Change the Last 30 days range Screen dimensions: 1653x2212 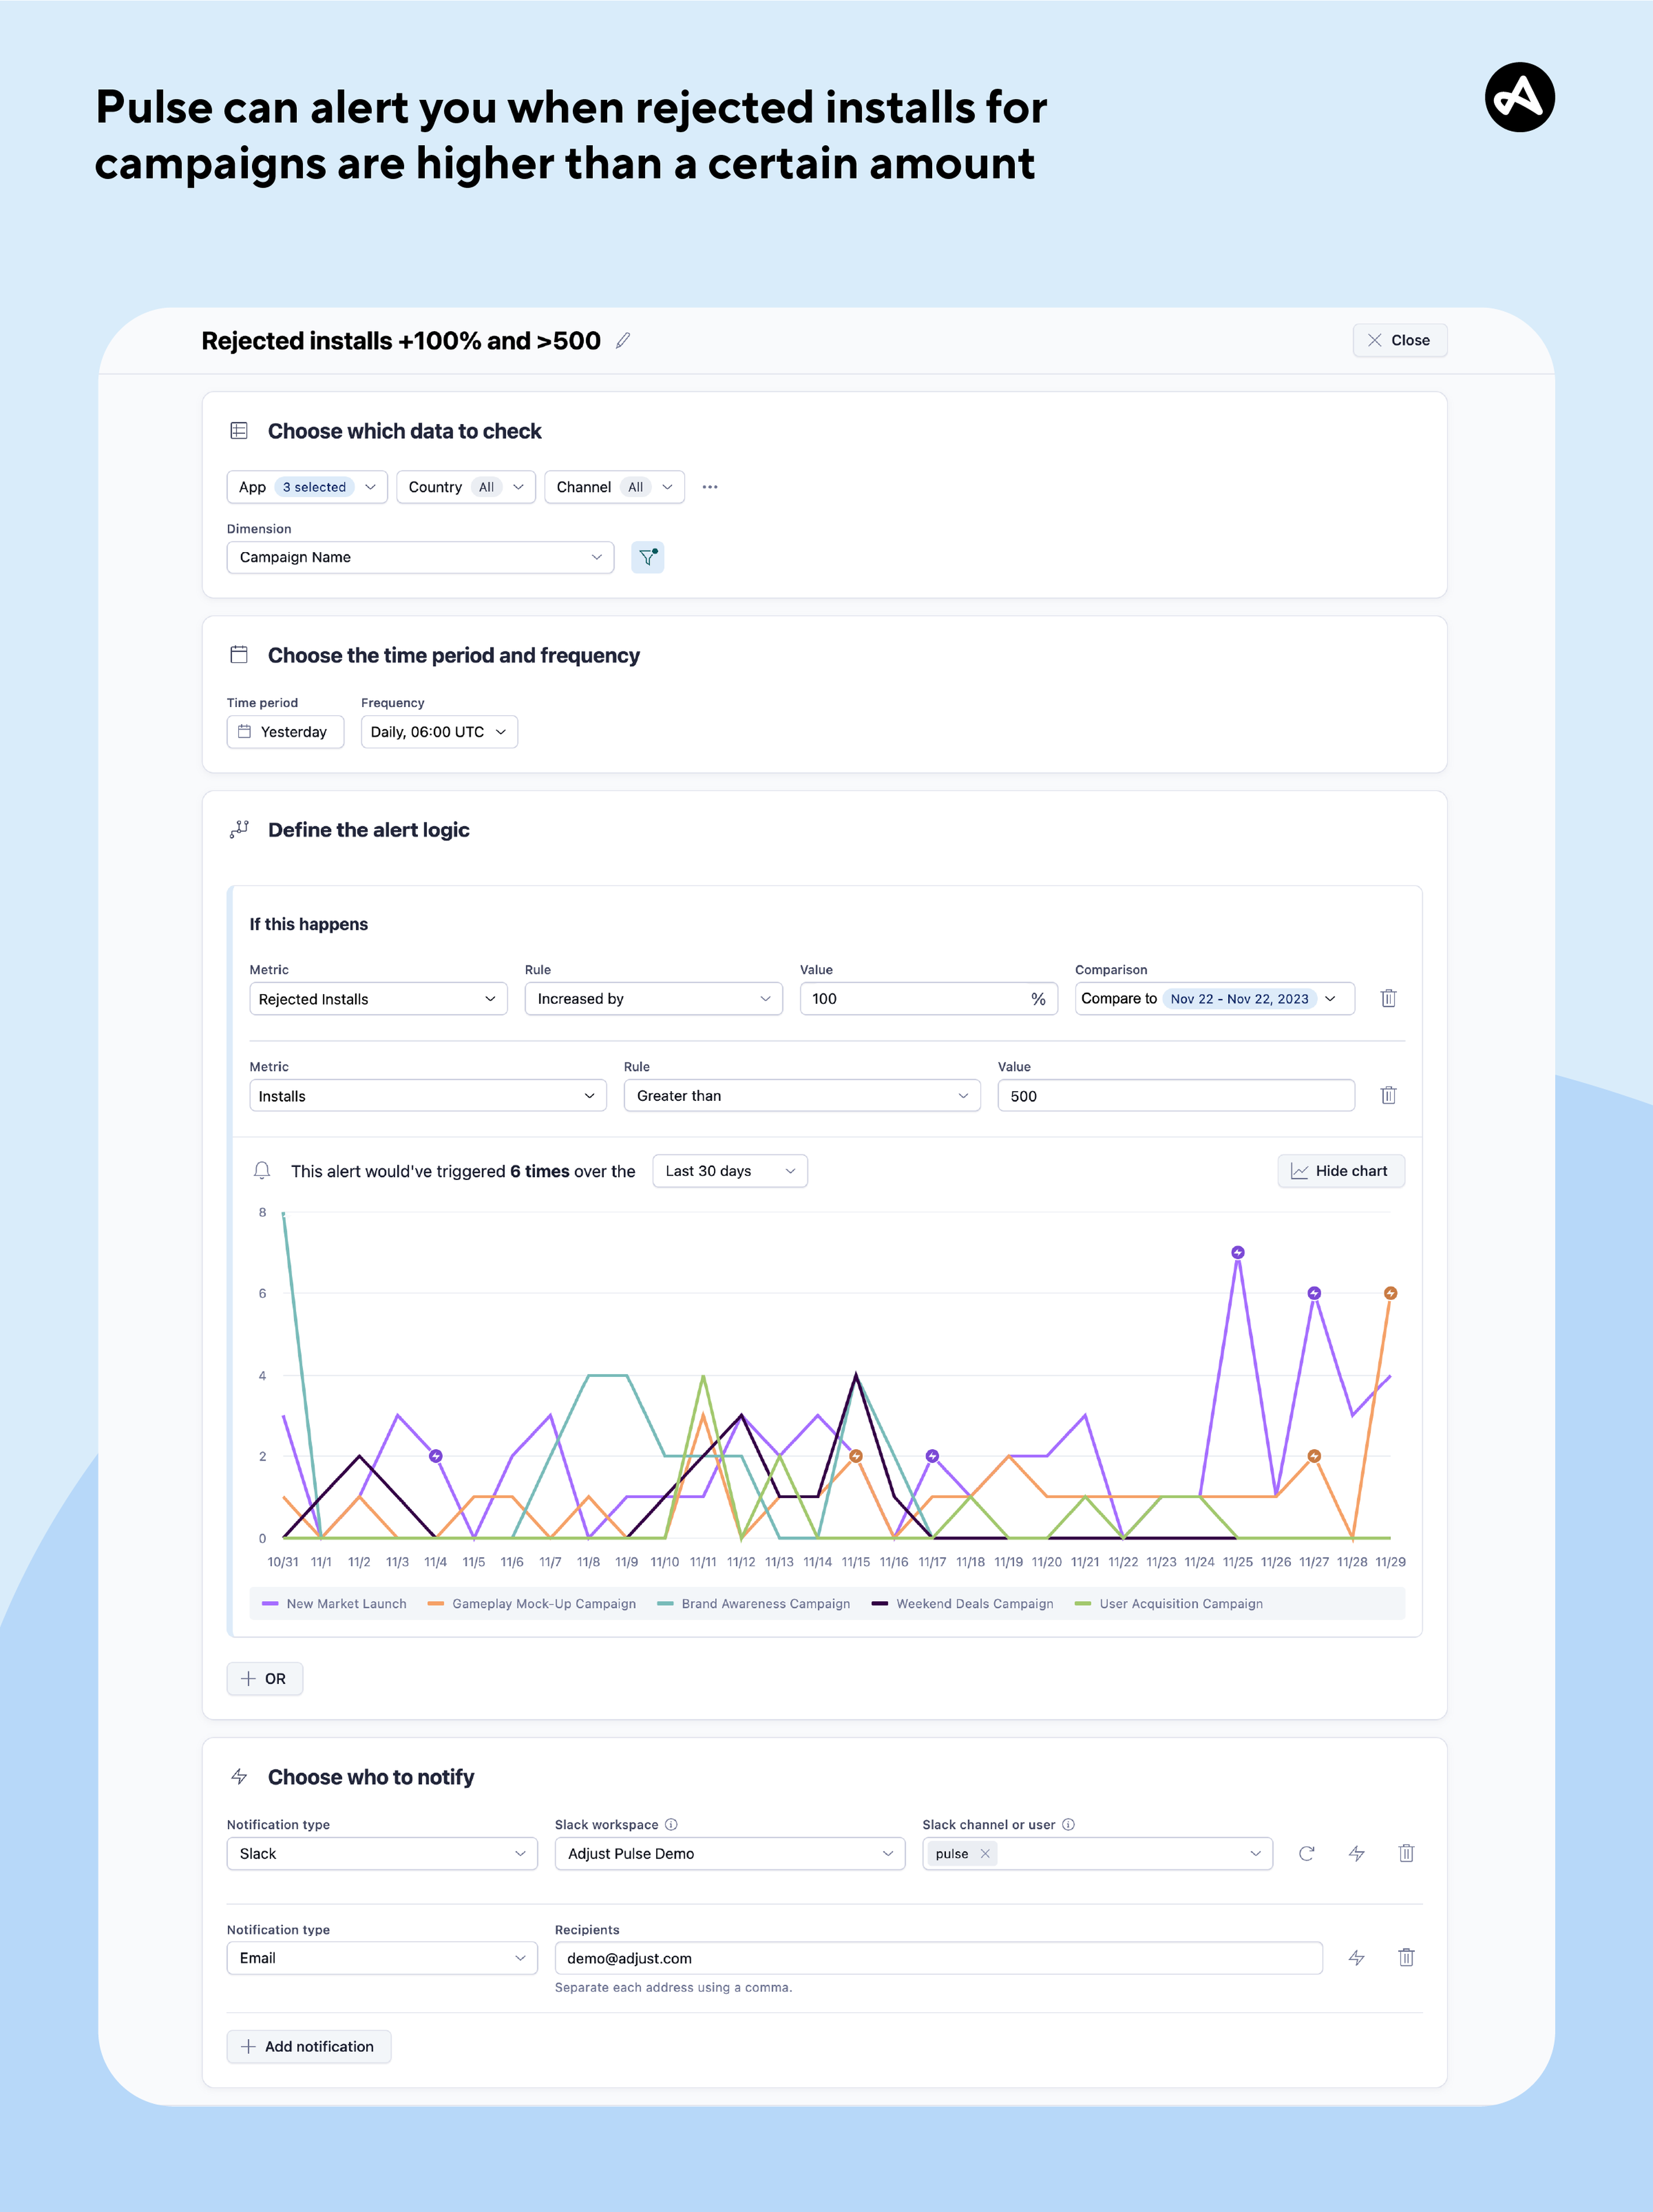[730, 1171]
